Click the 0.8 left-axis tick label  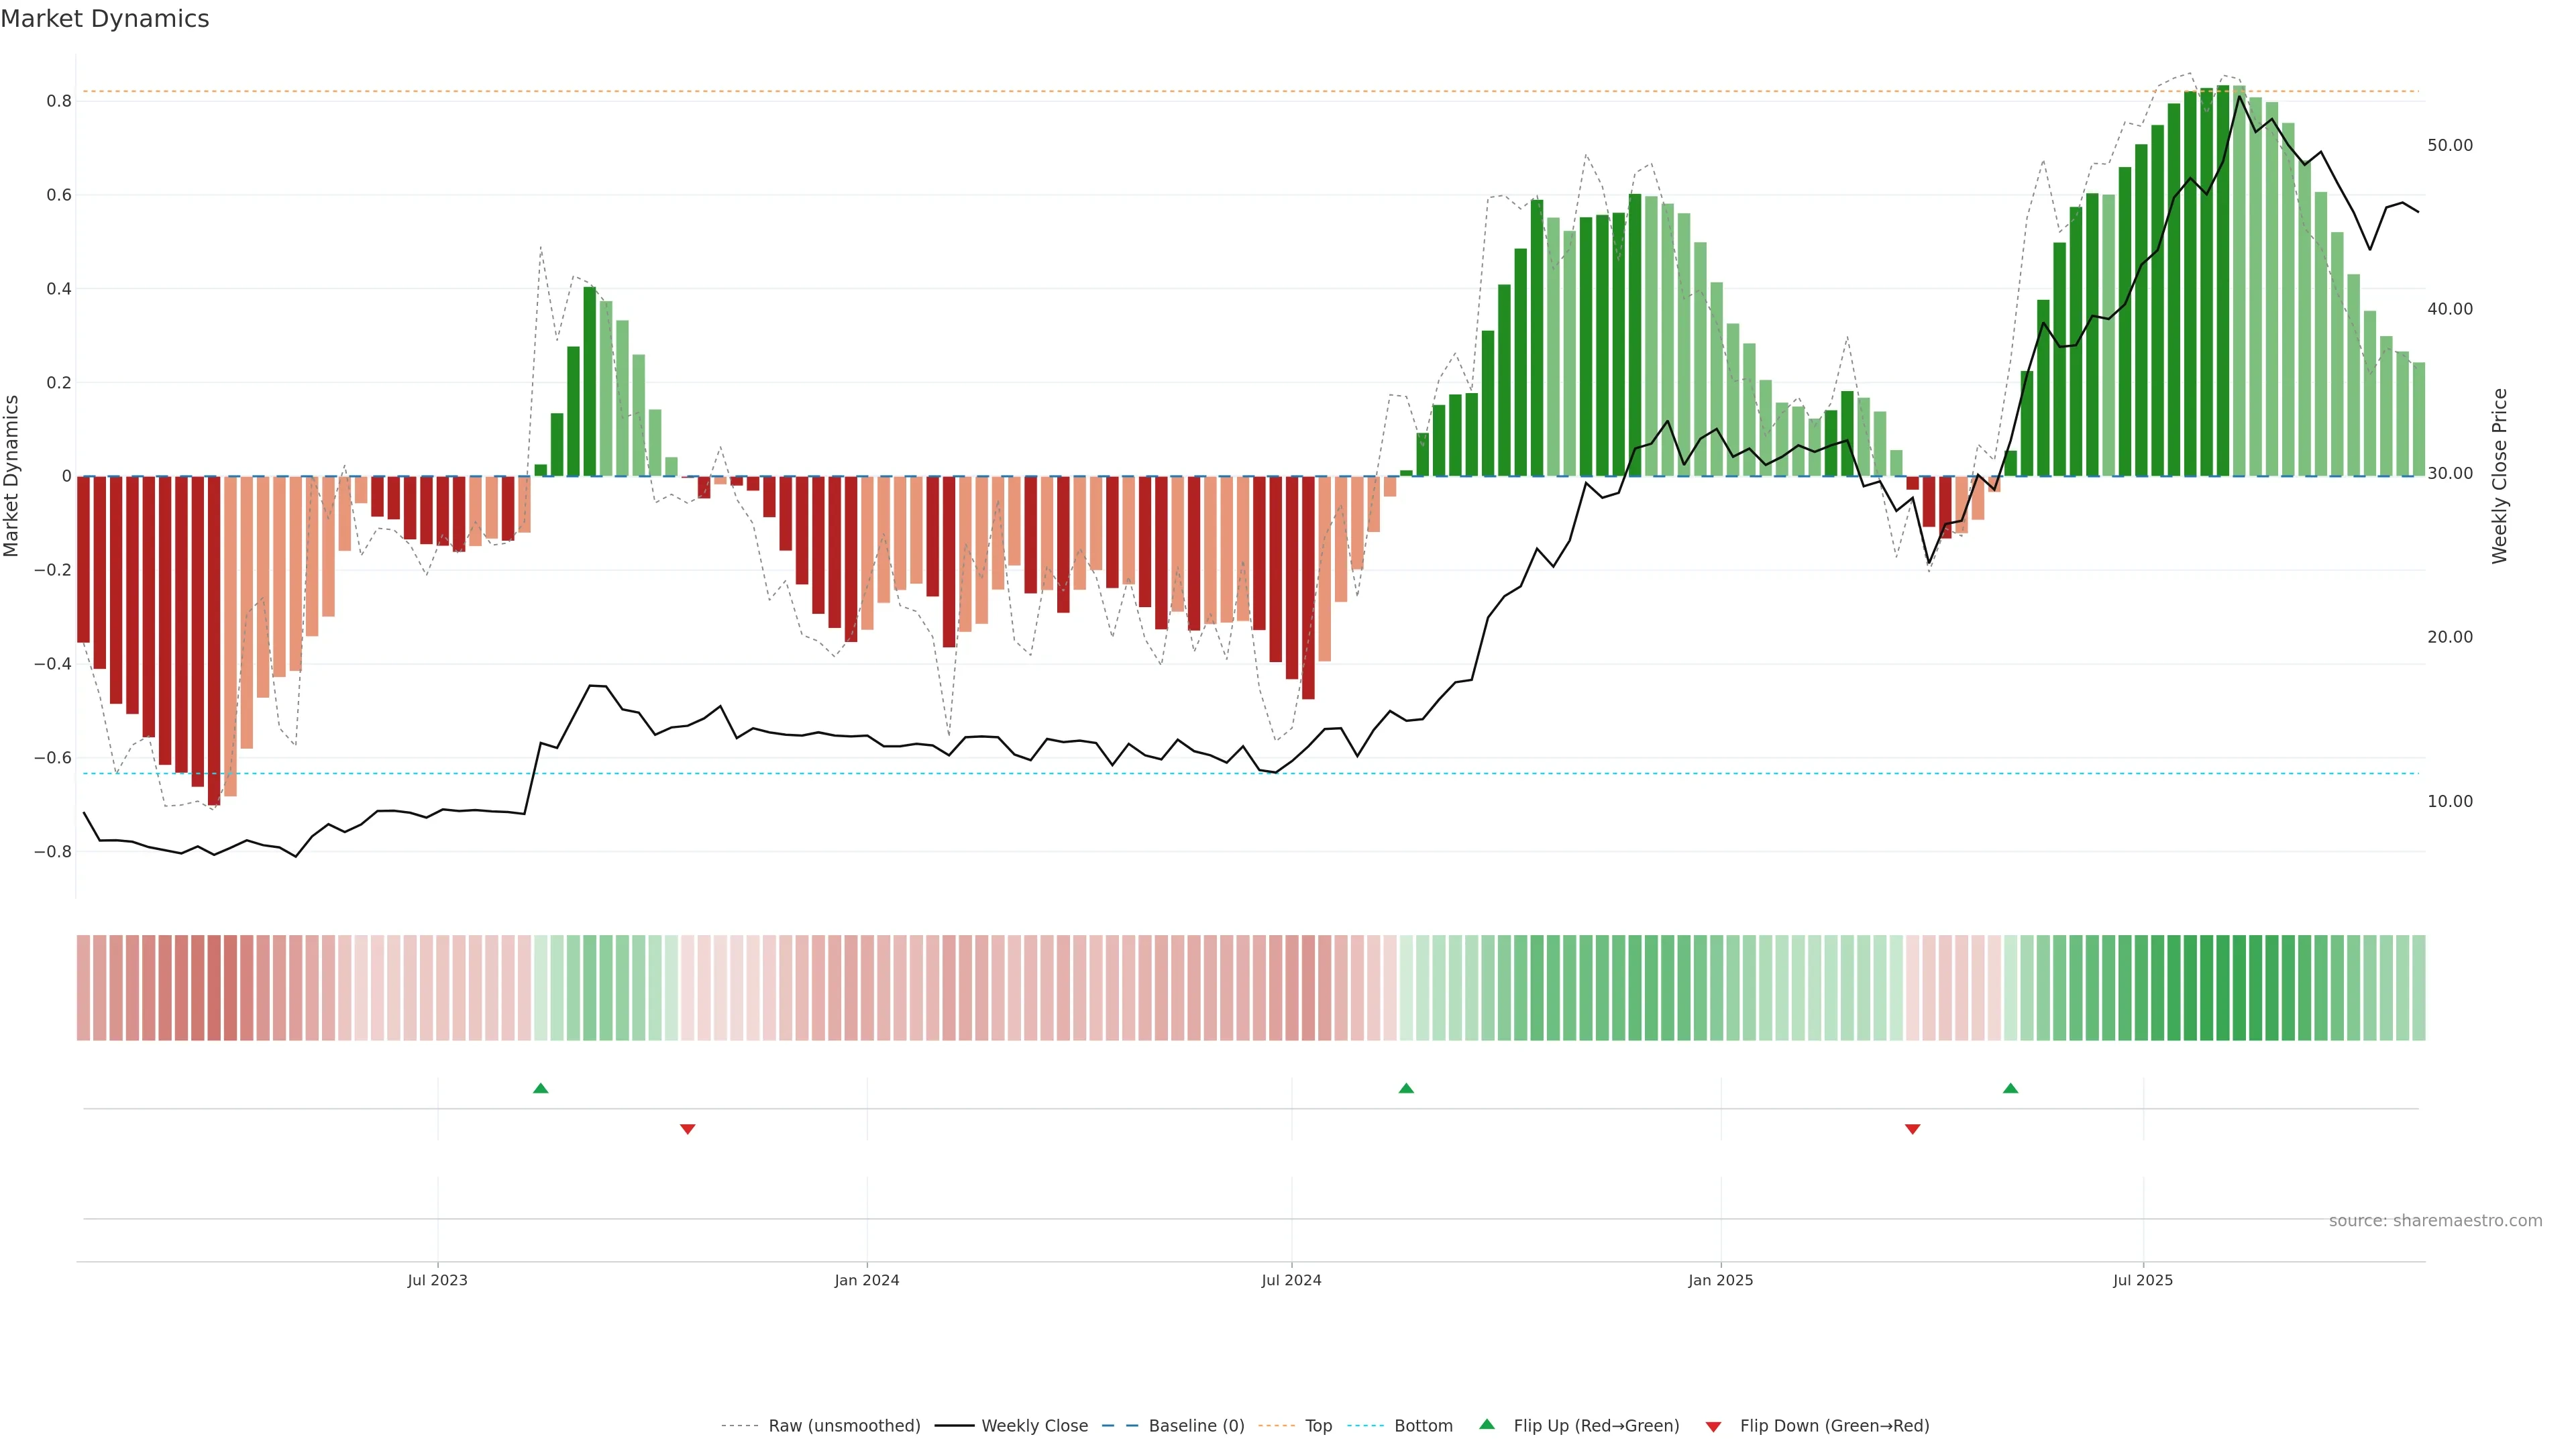(58, 101)
